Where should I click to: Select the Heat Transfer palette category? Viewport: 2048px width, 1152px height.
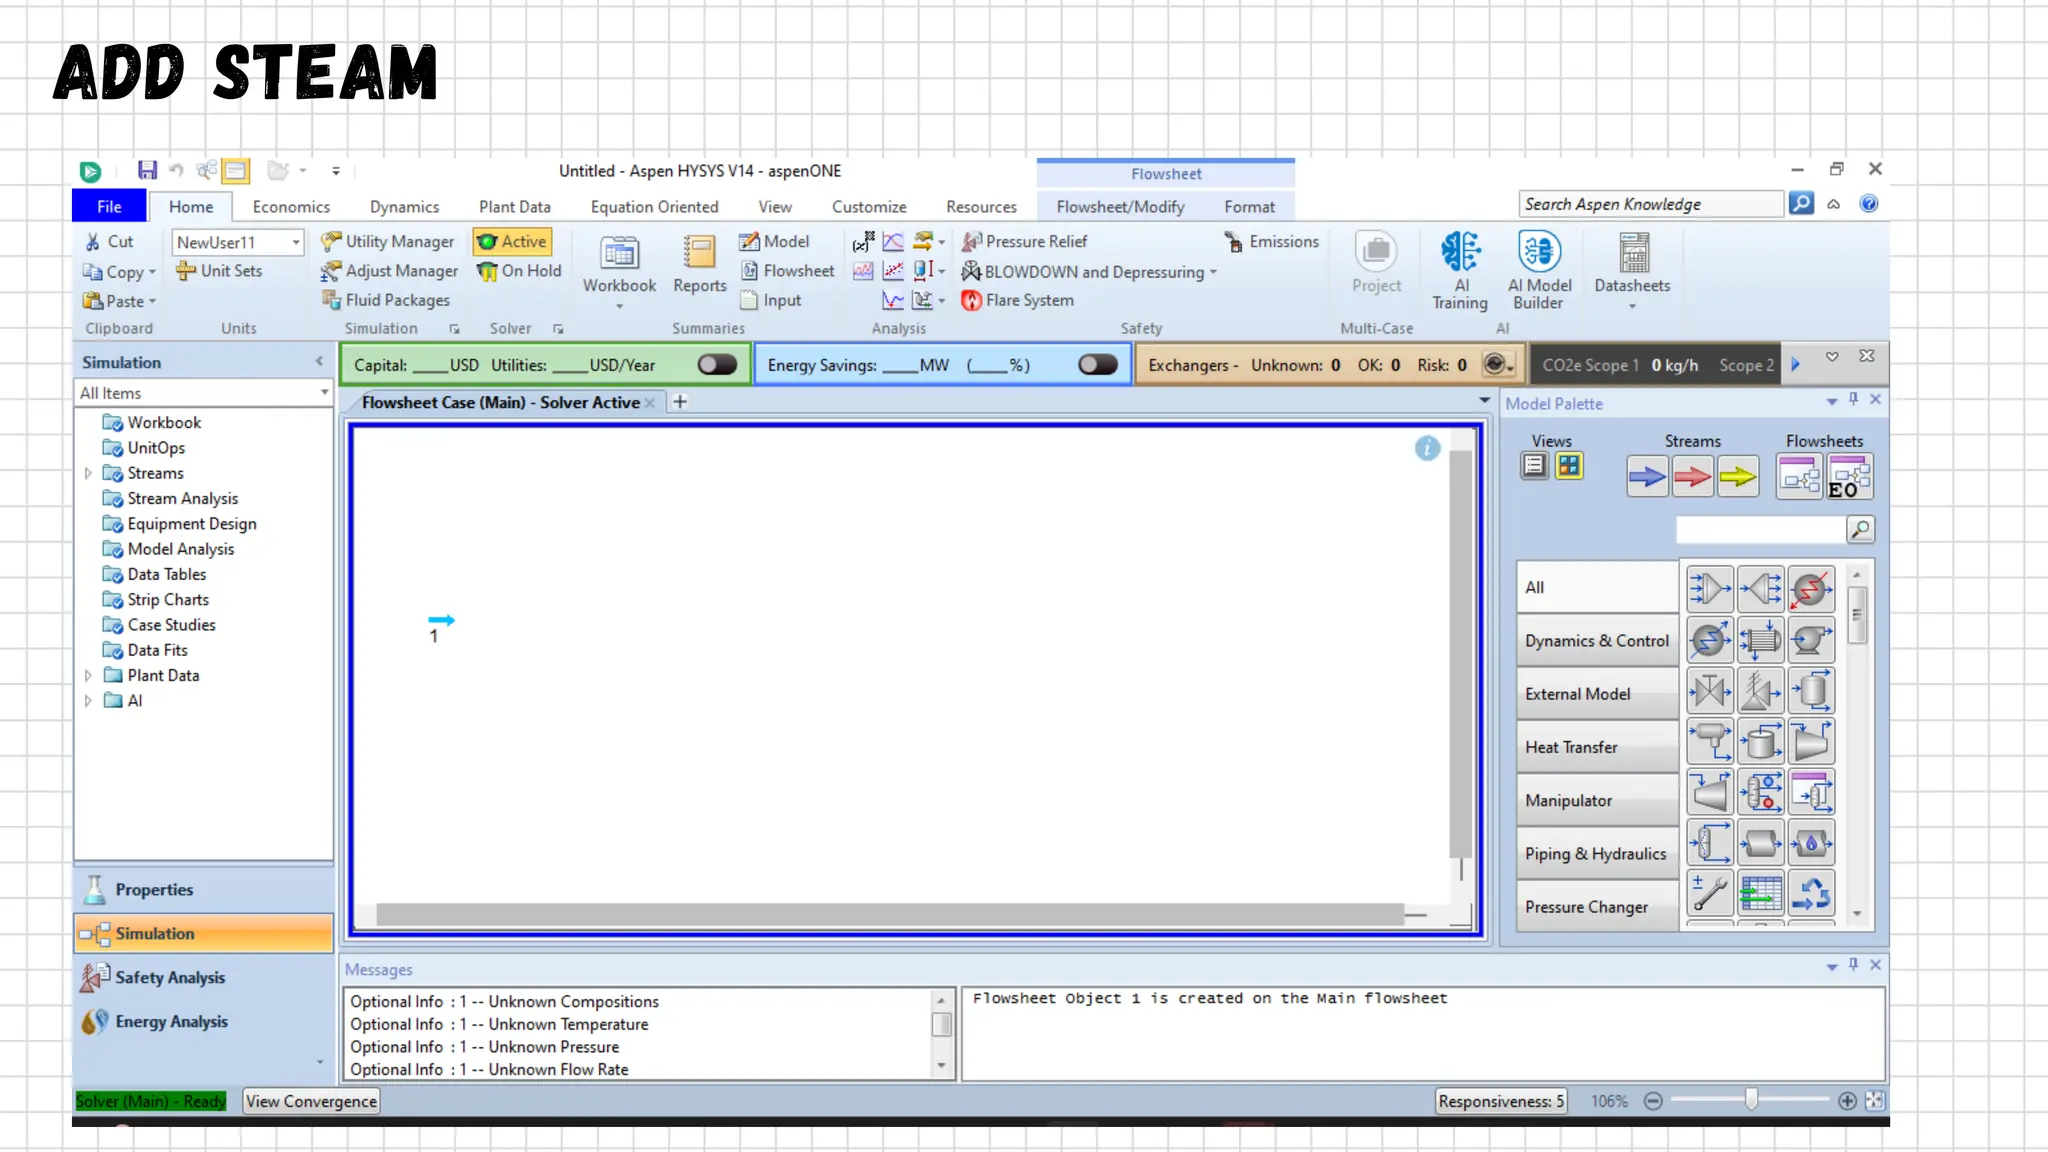coord(1596,747)
